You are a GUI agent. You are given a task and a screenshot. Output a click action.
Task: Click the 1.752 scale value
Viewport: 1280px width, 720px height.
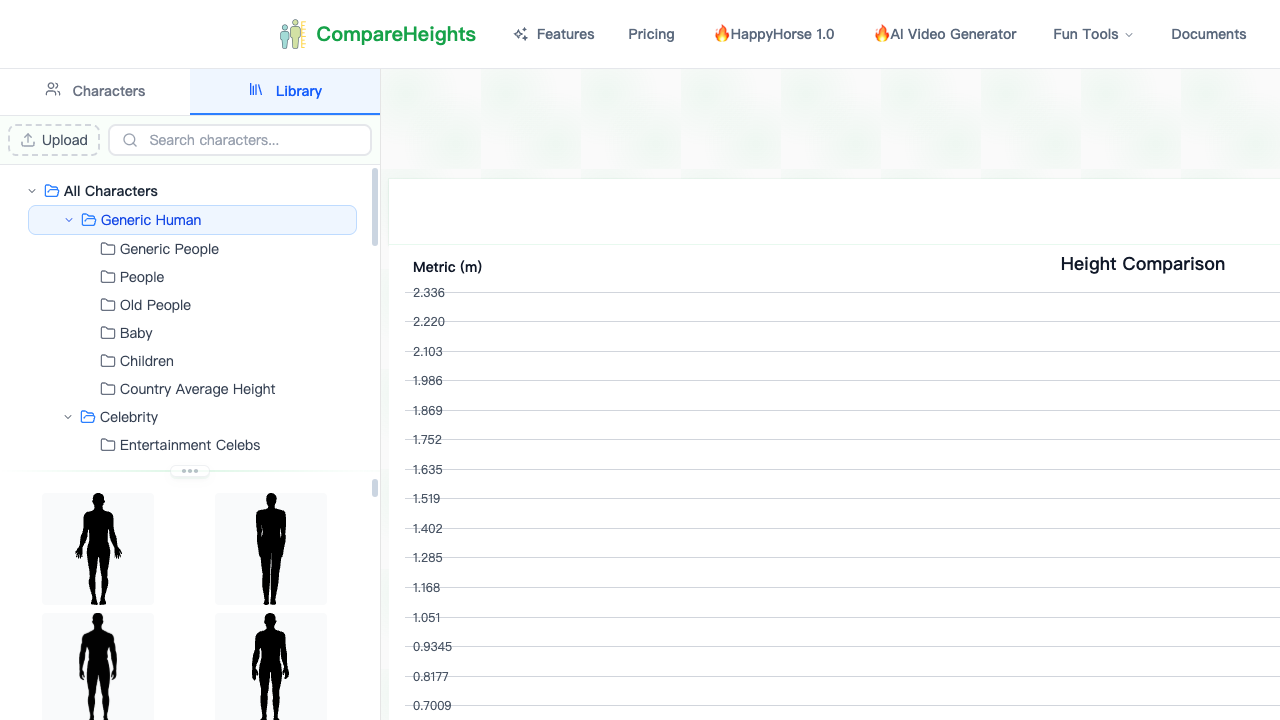pos(428,440)
